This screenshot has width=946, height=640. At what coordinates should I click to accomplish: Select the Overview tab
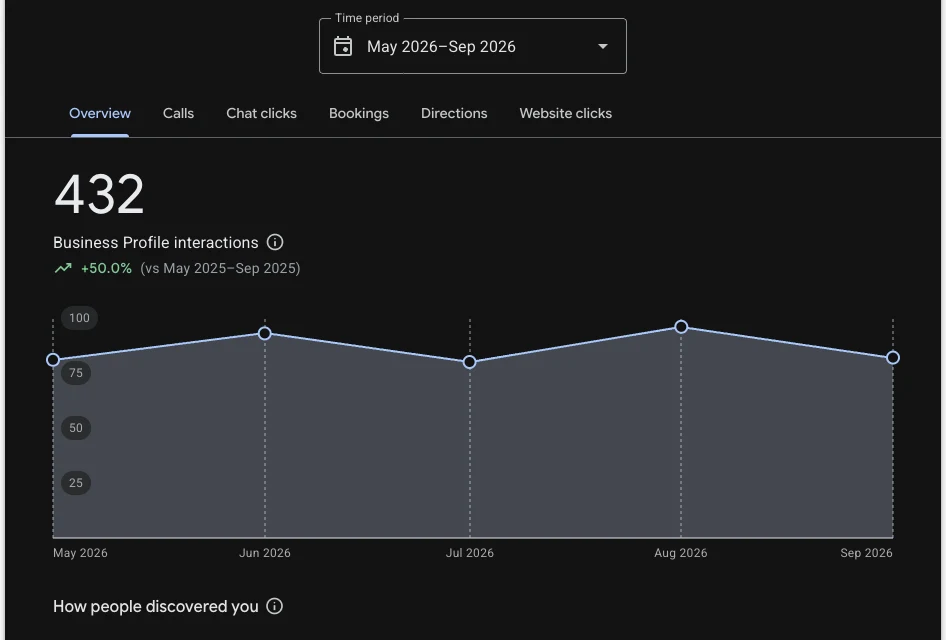(x=100, y=113)
